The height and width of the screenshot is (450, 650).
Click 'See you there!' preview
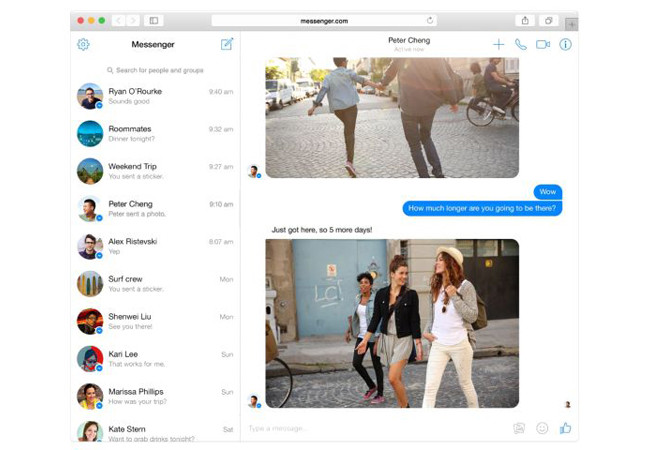(x=131, y=327)
